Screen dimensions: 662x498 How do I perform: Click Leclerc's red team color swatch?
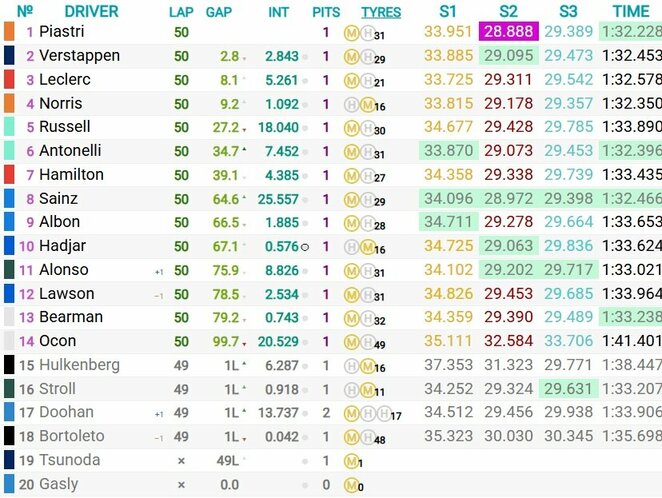[x=9, y=79]
